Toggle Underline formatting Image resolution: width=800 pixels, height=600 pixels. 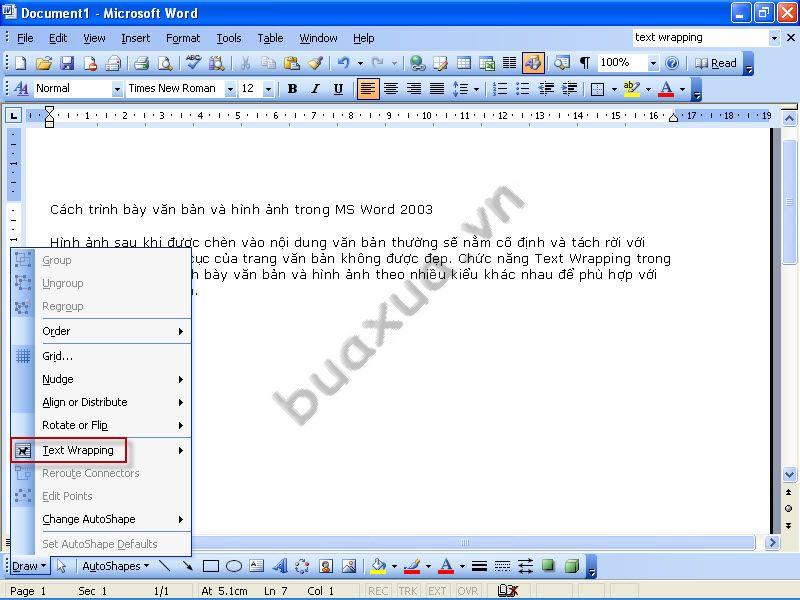(x=338, y=89)
